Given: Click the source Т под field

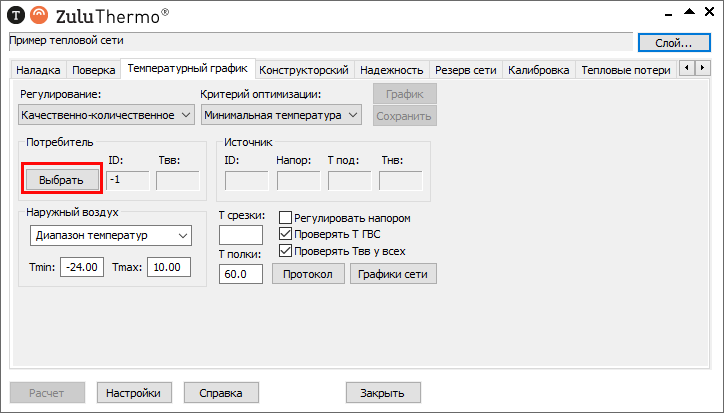Looking at the screenshot, I should (x=350, y=181).
